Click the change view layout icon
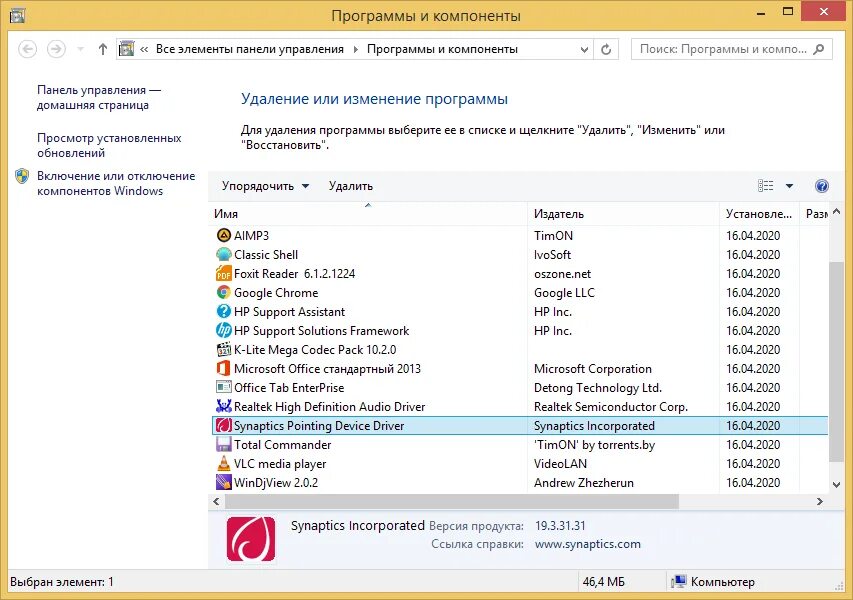Screen dimensions: 853x600 765,186
